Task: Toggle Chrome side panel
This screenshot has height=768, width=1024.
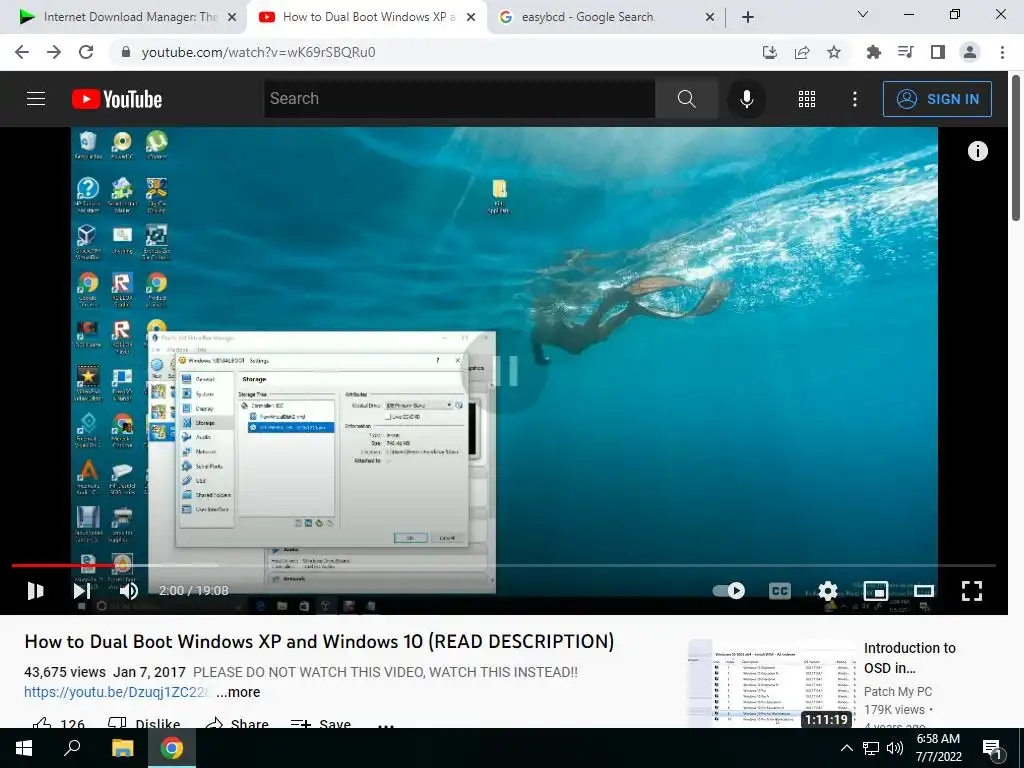Action: 938,52
